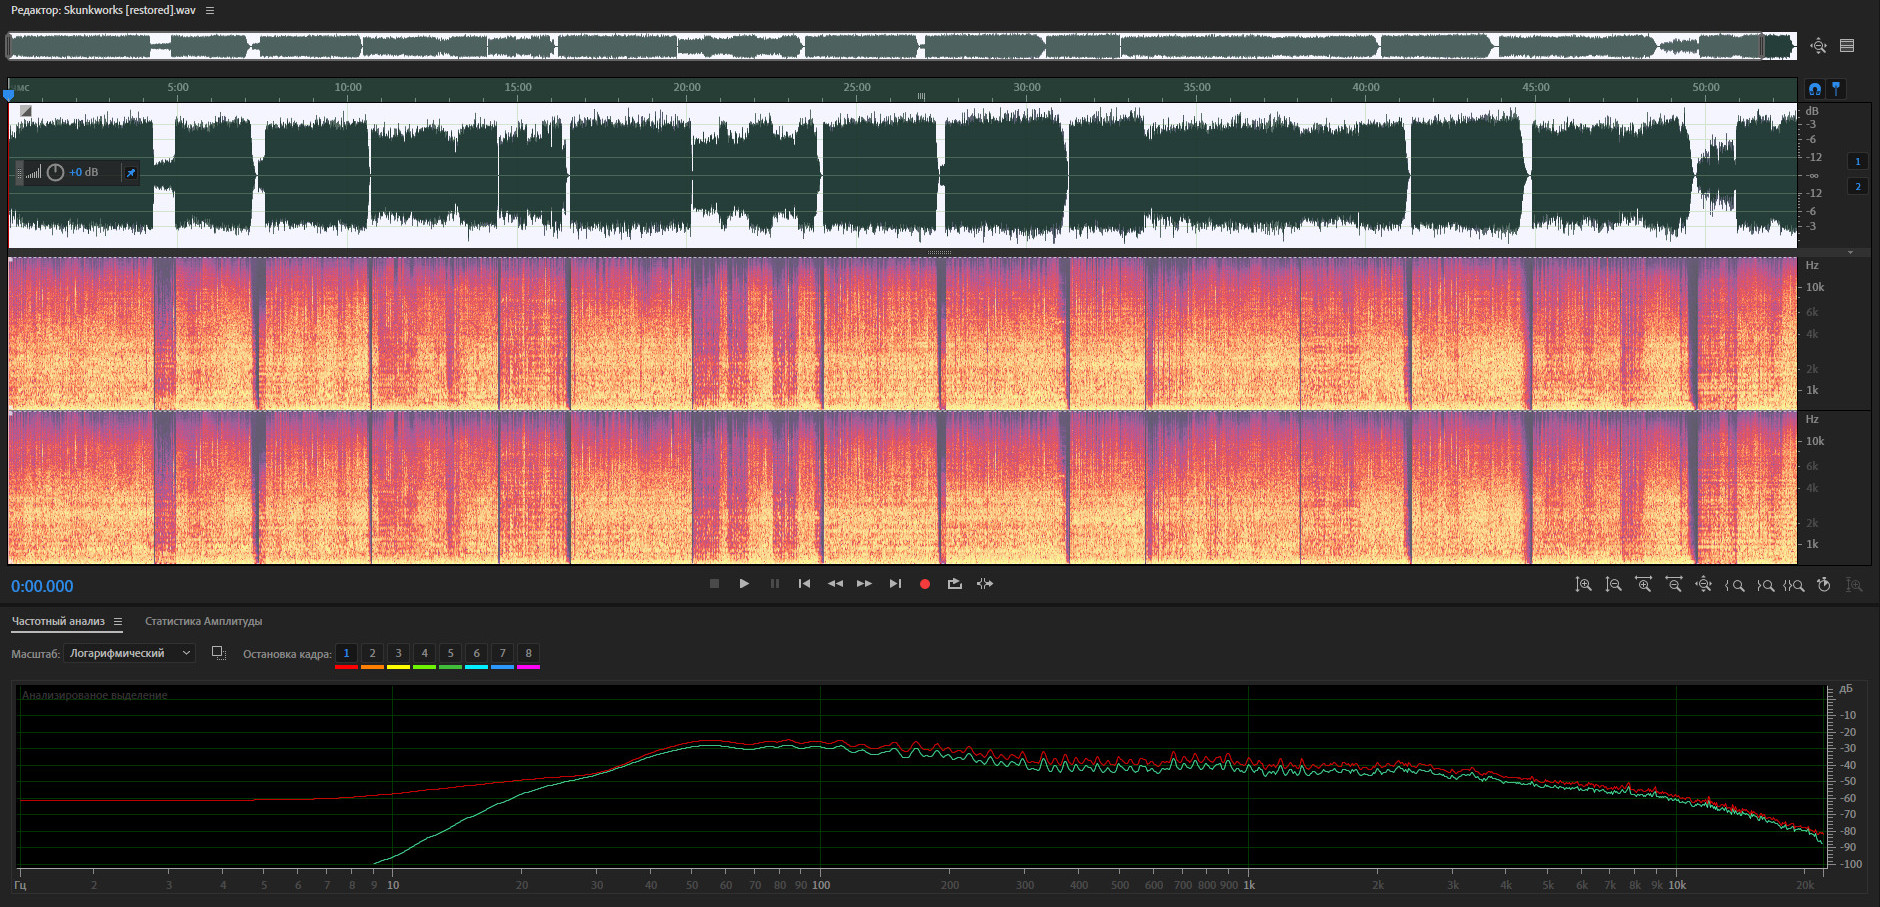The image size is (1880, 907).
Task: Click Zoom In Time icon
Action: pyautogui.click(x=1643, y=585)
